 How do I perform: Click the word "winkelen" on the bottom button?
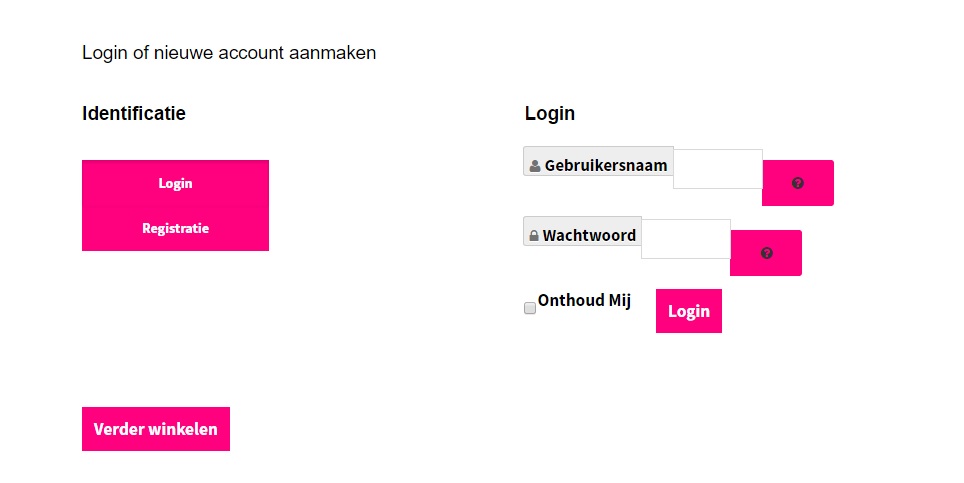pos(183,429)
